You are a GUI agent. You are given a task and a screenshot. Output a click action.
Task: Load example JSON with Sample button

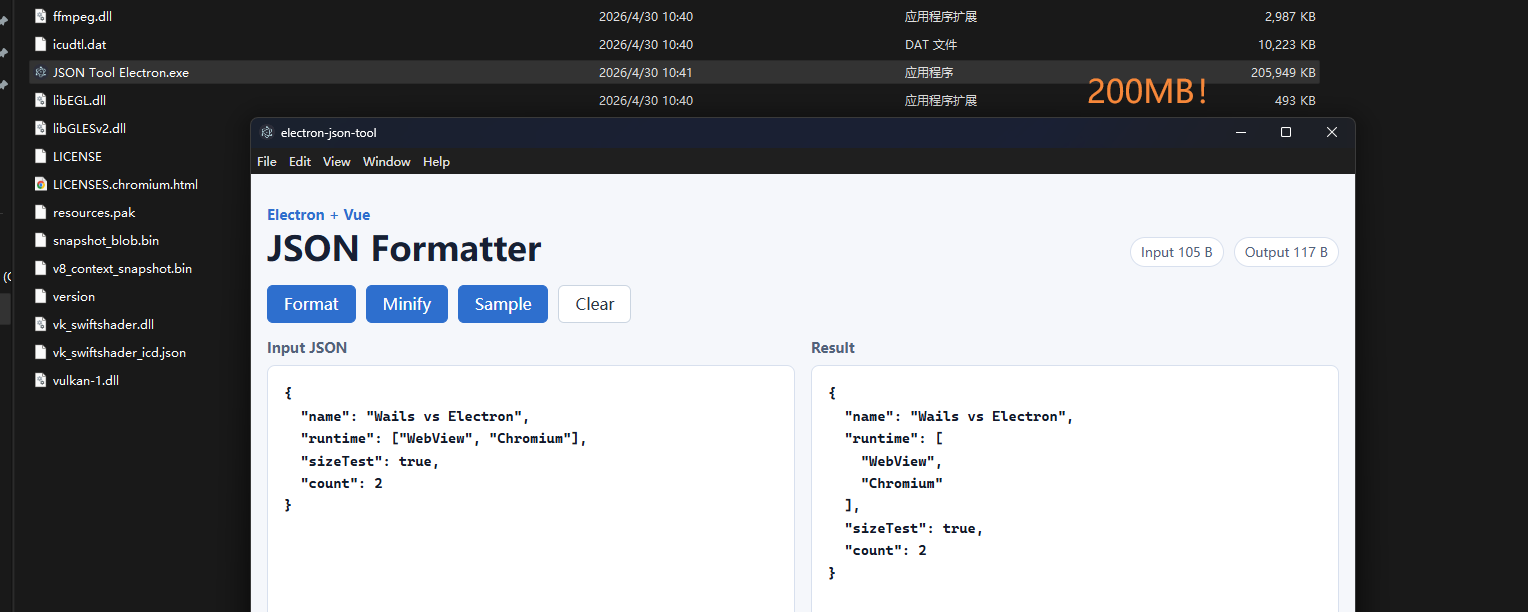point(503,304)
